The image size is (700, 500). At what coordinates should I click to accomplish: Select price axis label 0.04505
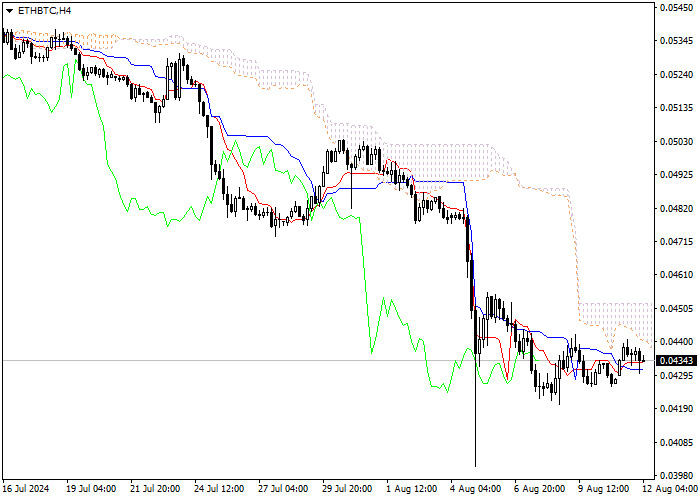[x=676, y=308]
